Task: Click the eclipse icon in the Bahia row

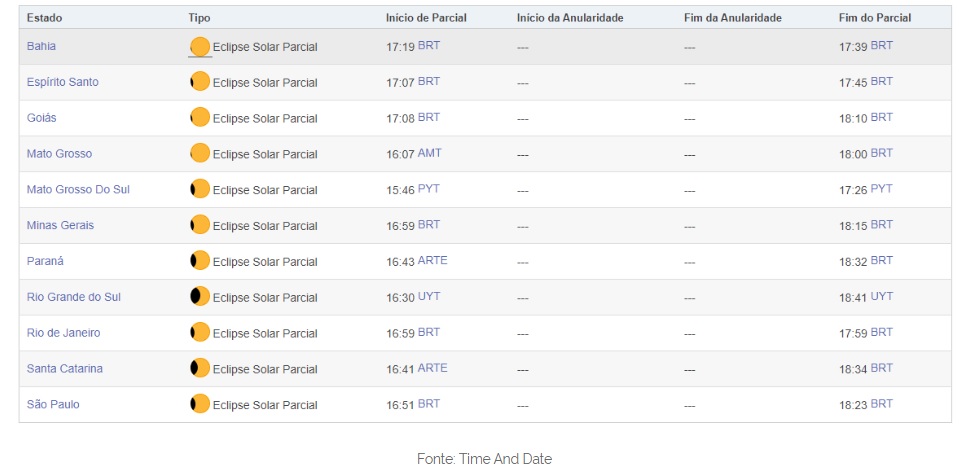Action: [200, 47]
